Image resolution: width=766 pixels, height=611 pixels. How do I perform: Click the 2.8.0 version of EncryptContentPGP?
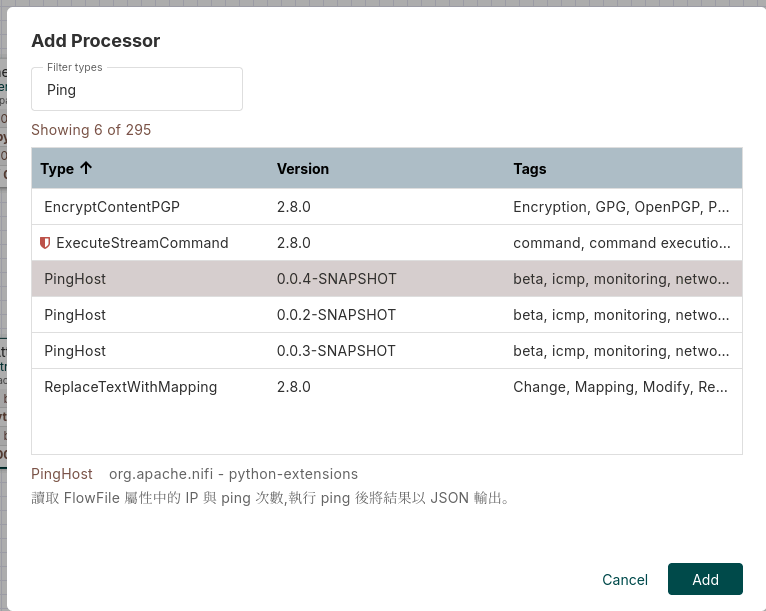pyautogui.click(x=294, y=207)
